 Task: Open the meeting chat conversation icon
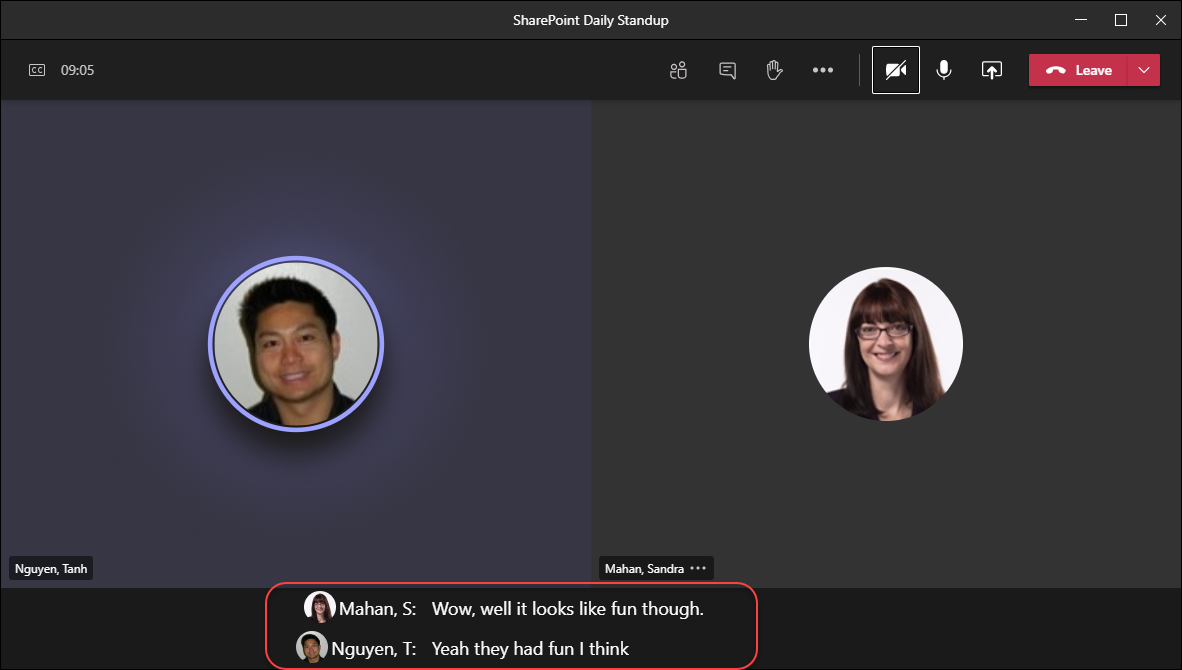pyautogui.click(x=726, y=69)
